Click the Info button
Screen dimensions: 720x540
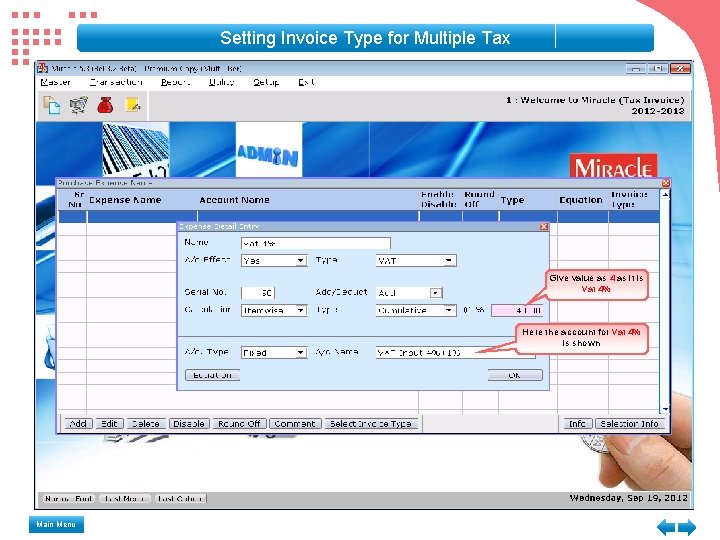577,424
